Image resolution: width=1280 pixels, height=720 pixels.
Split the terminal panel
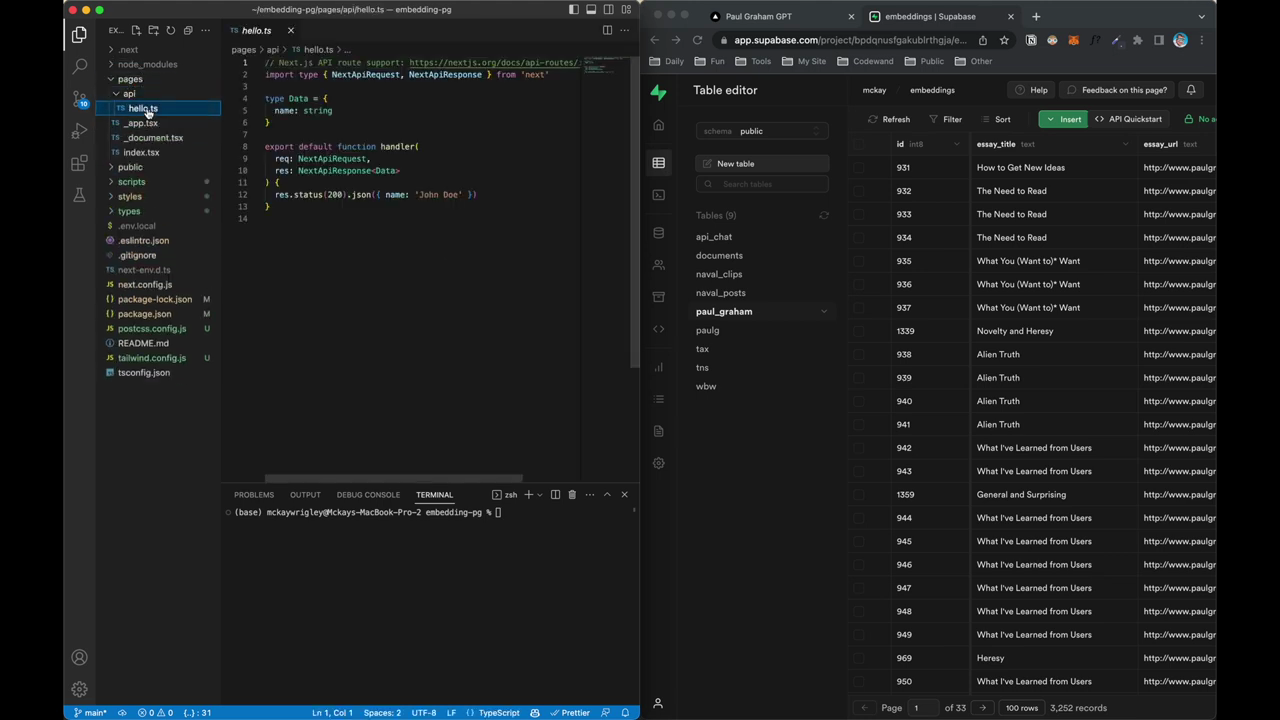click(x=555, y=494)
